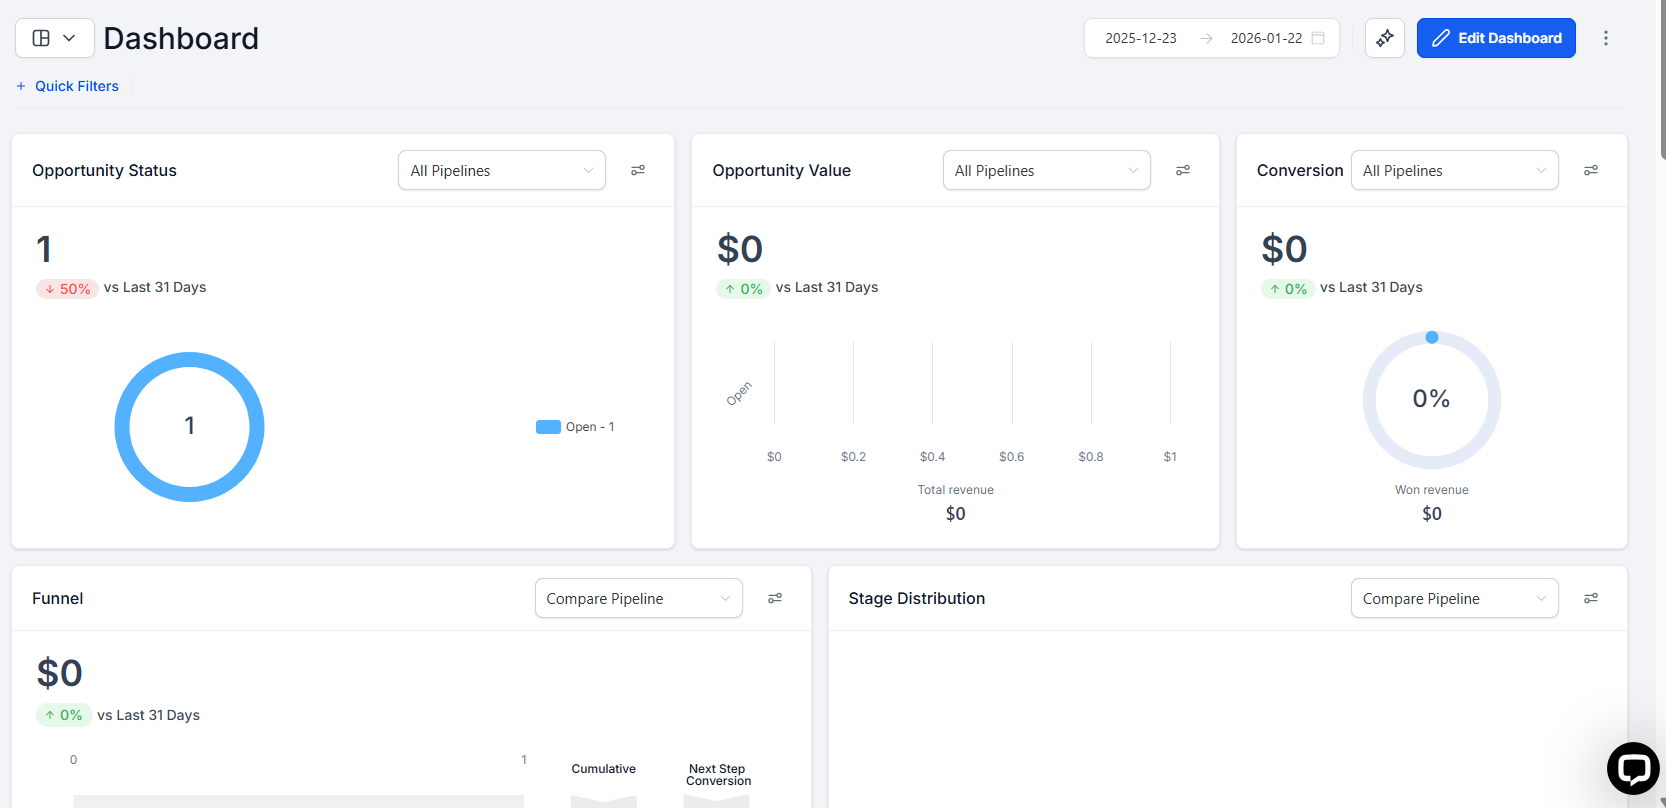Viewport: 1666px width, 808px height.
Task: Click the start date 2025-12-23 field
Action: (1140, 38)
